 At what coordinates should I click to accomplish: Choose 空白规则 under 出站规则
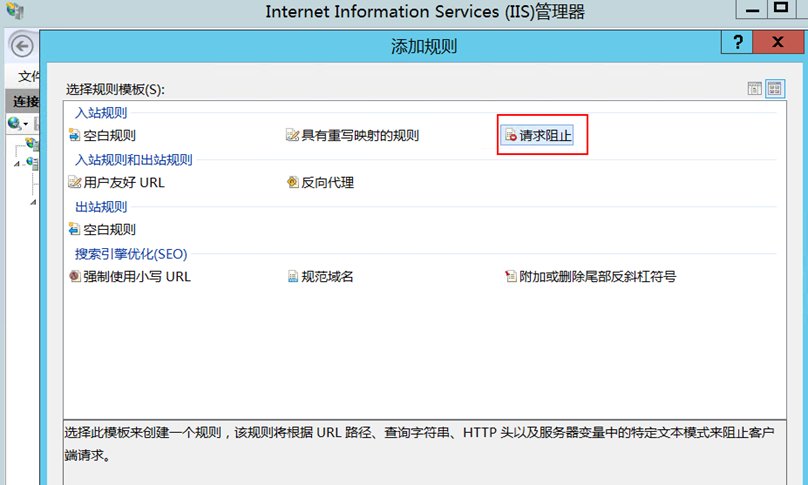tap(109, 230)
